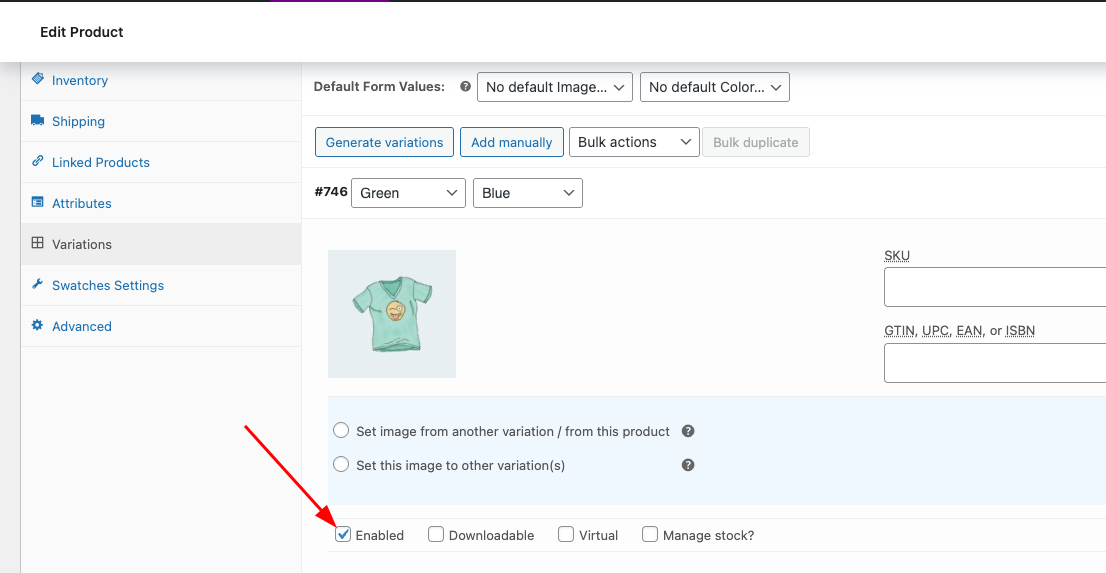Enable the Manage stock? checkbox
The height and width of the screenshot is (573, 1106).
tap(650, 535)
